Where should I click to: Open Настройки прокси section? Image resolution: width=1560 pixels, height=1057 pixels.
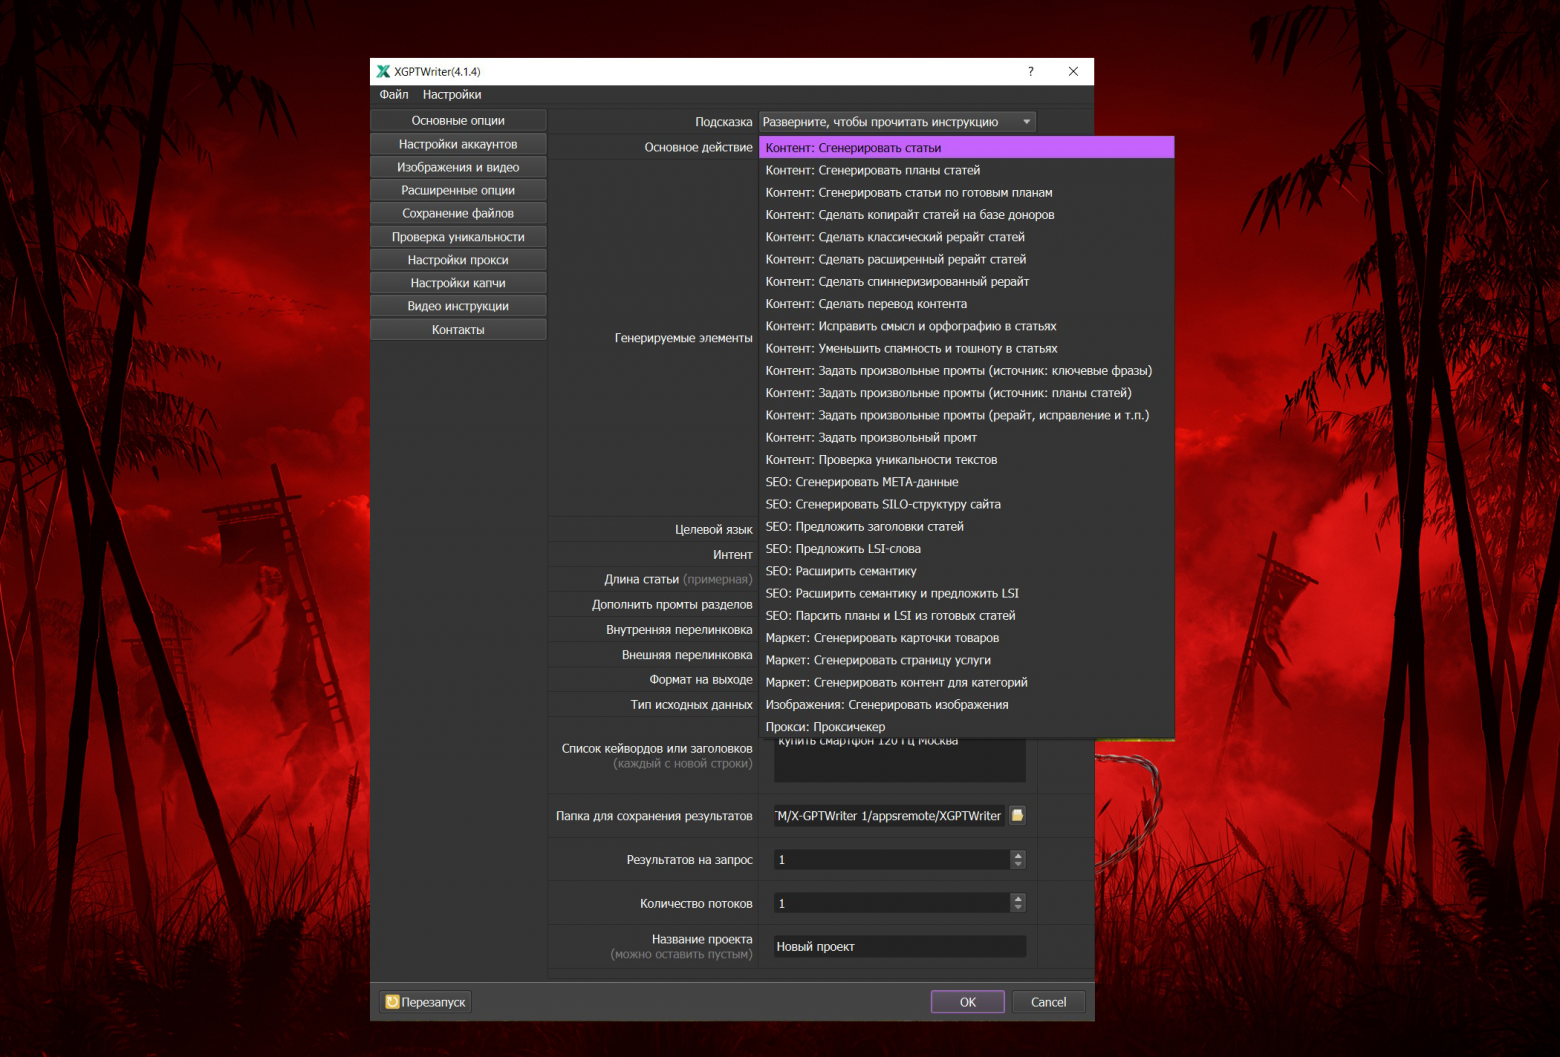(458, 260)
